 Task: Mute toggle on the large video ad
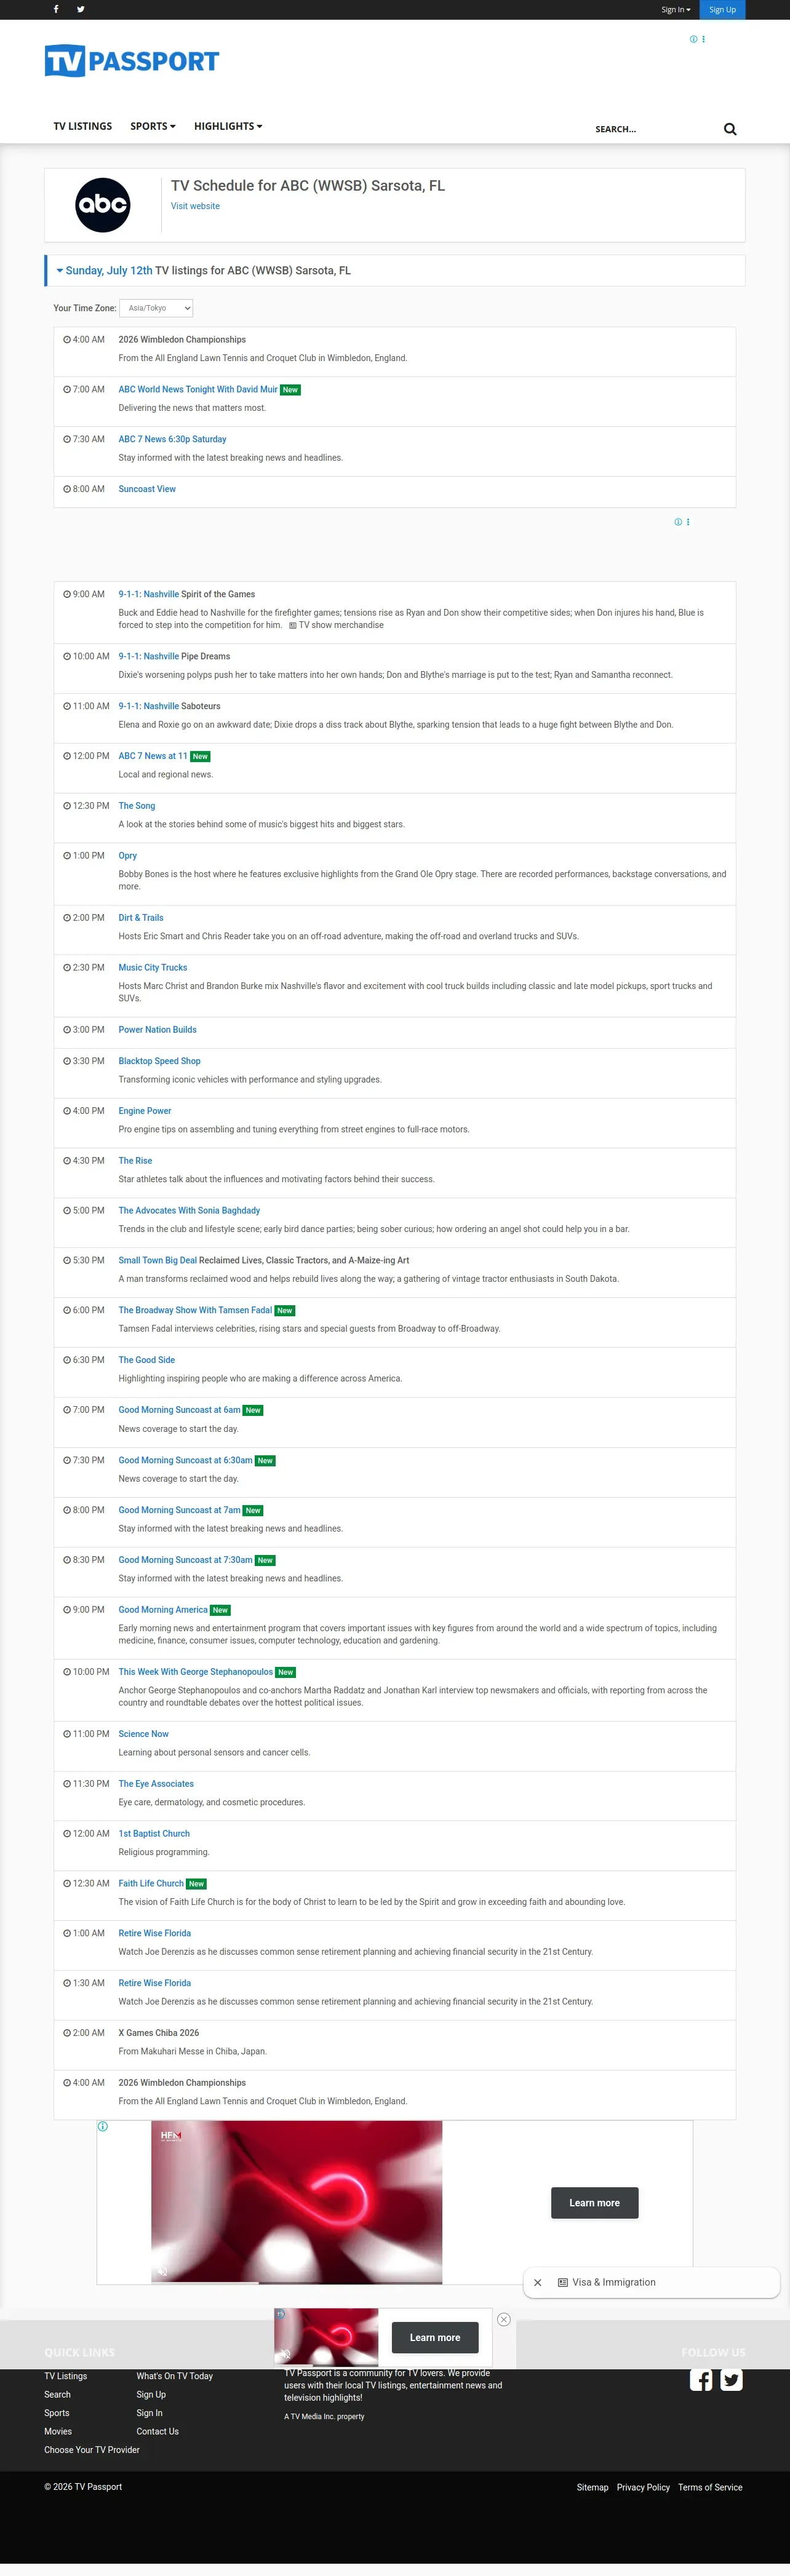coord(162,2272)
